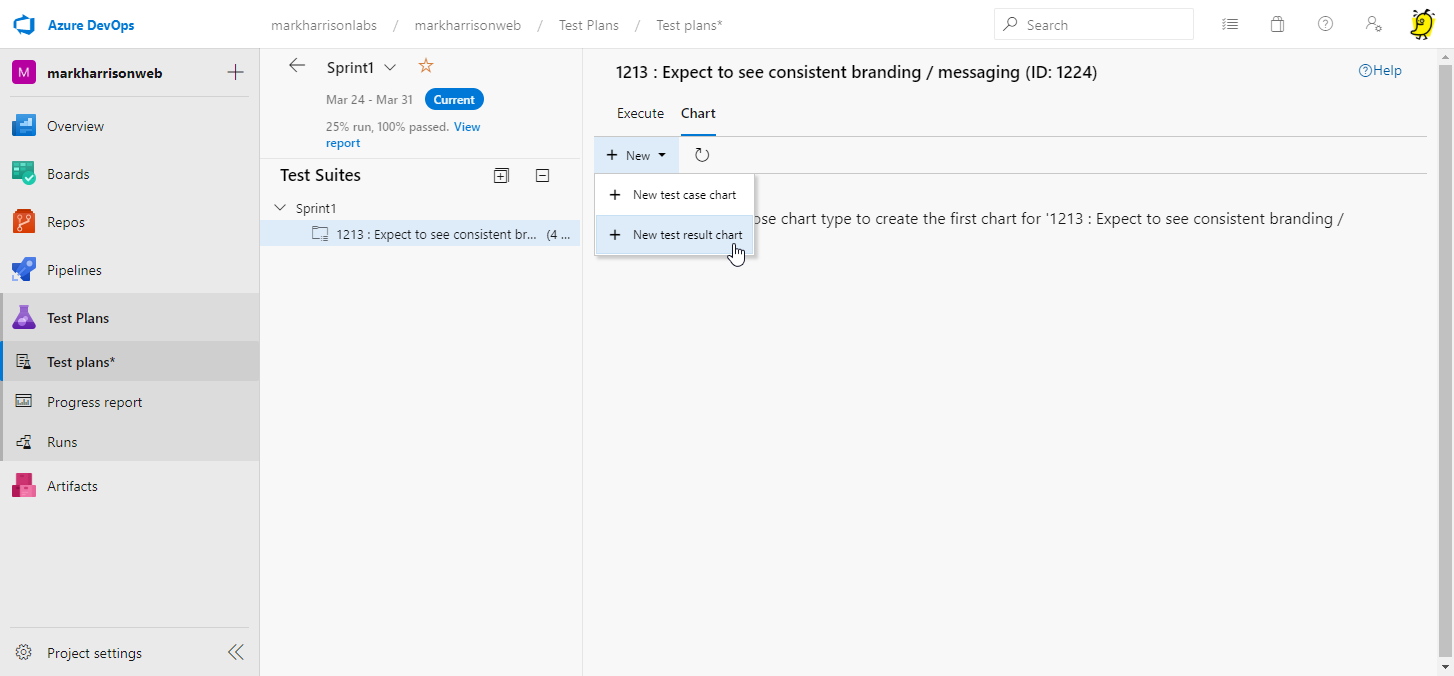The image size is (1454, 676).
Task: Collapse the Sprint1 tree node
Action: click(x=279, y=208)
